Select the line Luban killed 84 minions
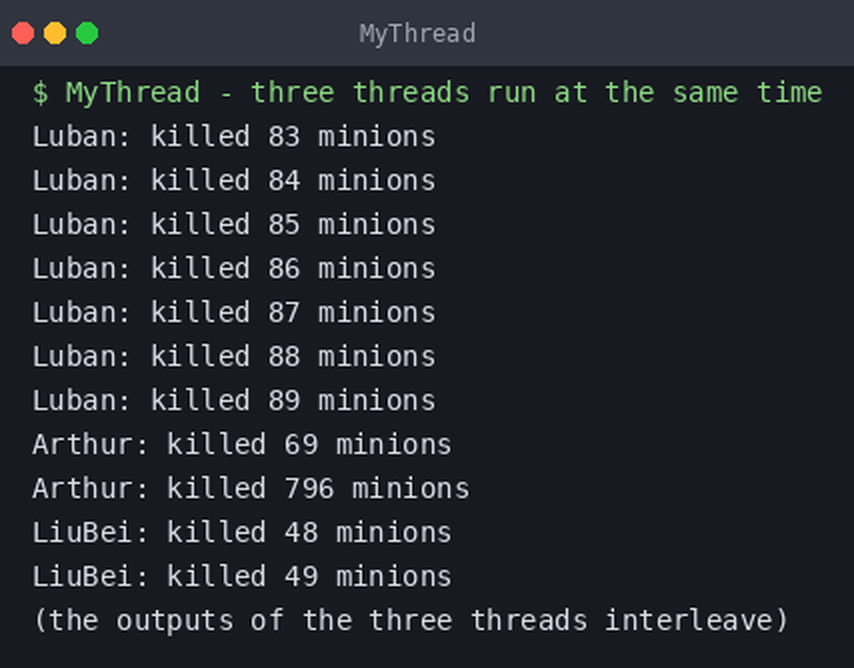This screenshot has height=668, width=854. pyautogui.click(x=234, y=180)
